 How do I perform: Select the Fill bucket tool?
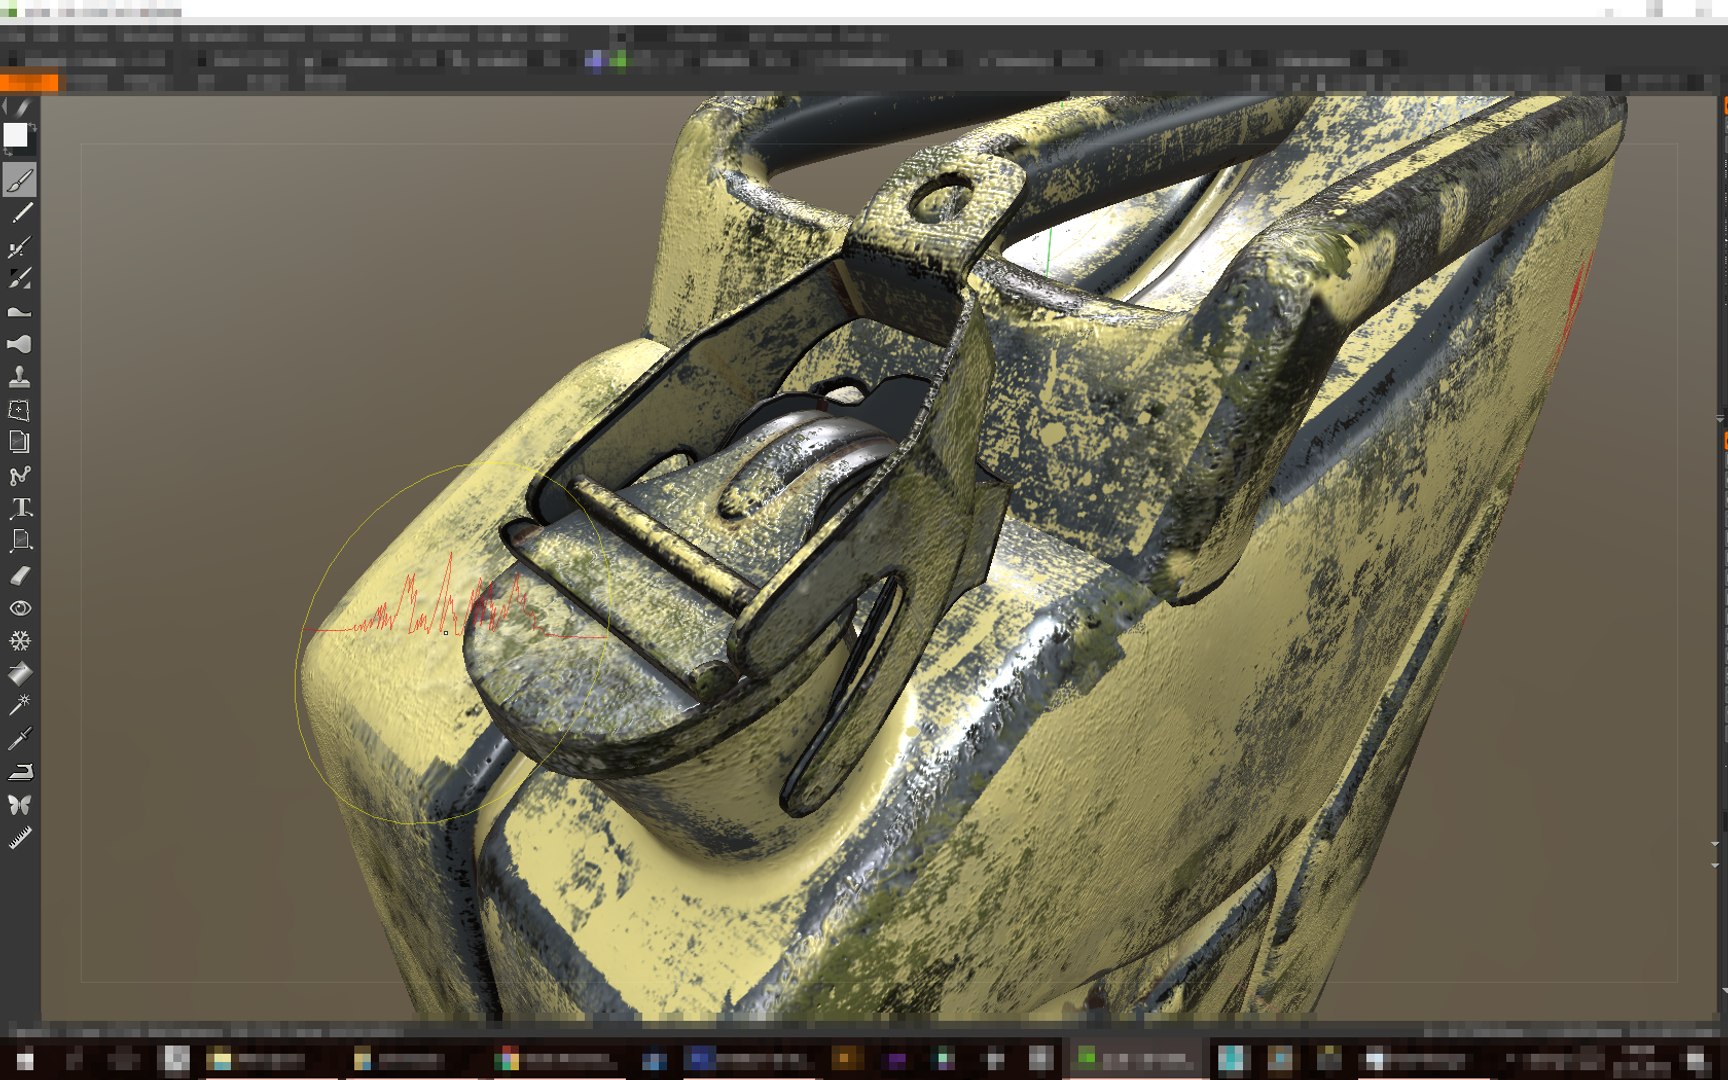20,673
